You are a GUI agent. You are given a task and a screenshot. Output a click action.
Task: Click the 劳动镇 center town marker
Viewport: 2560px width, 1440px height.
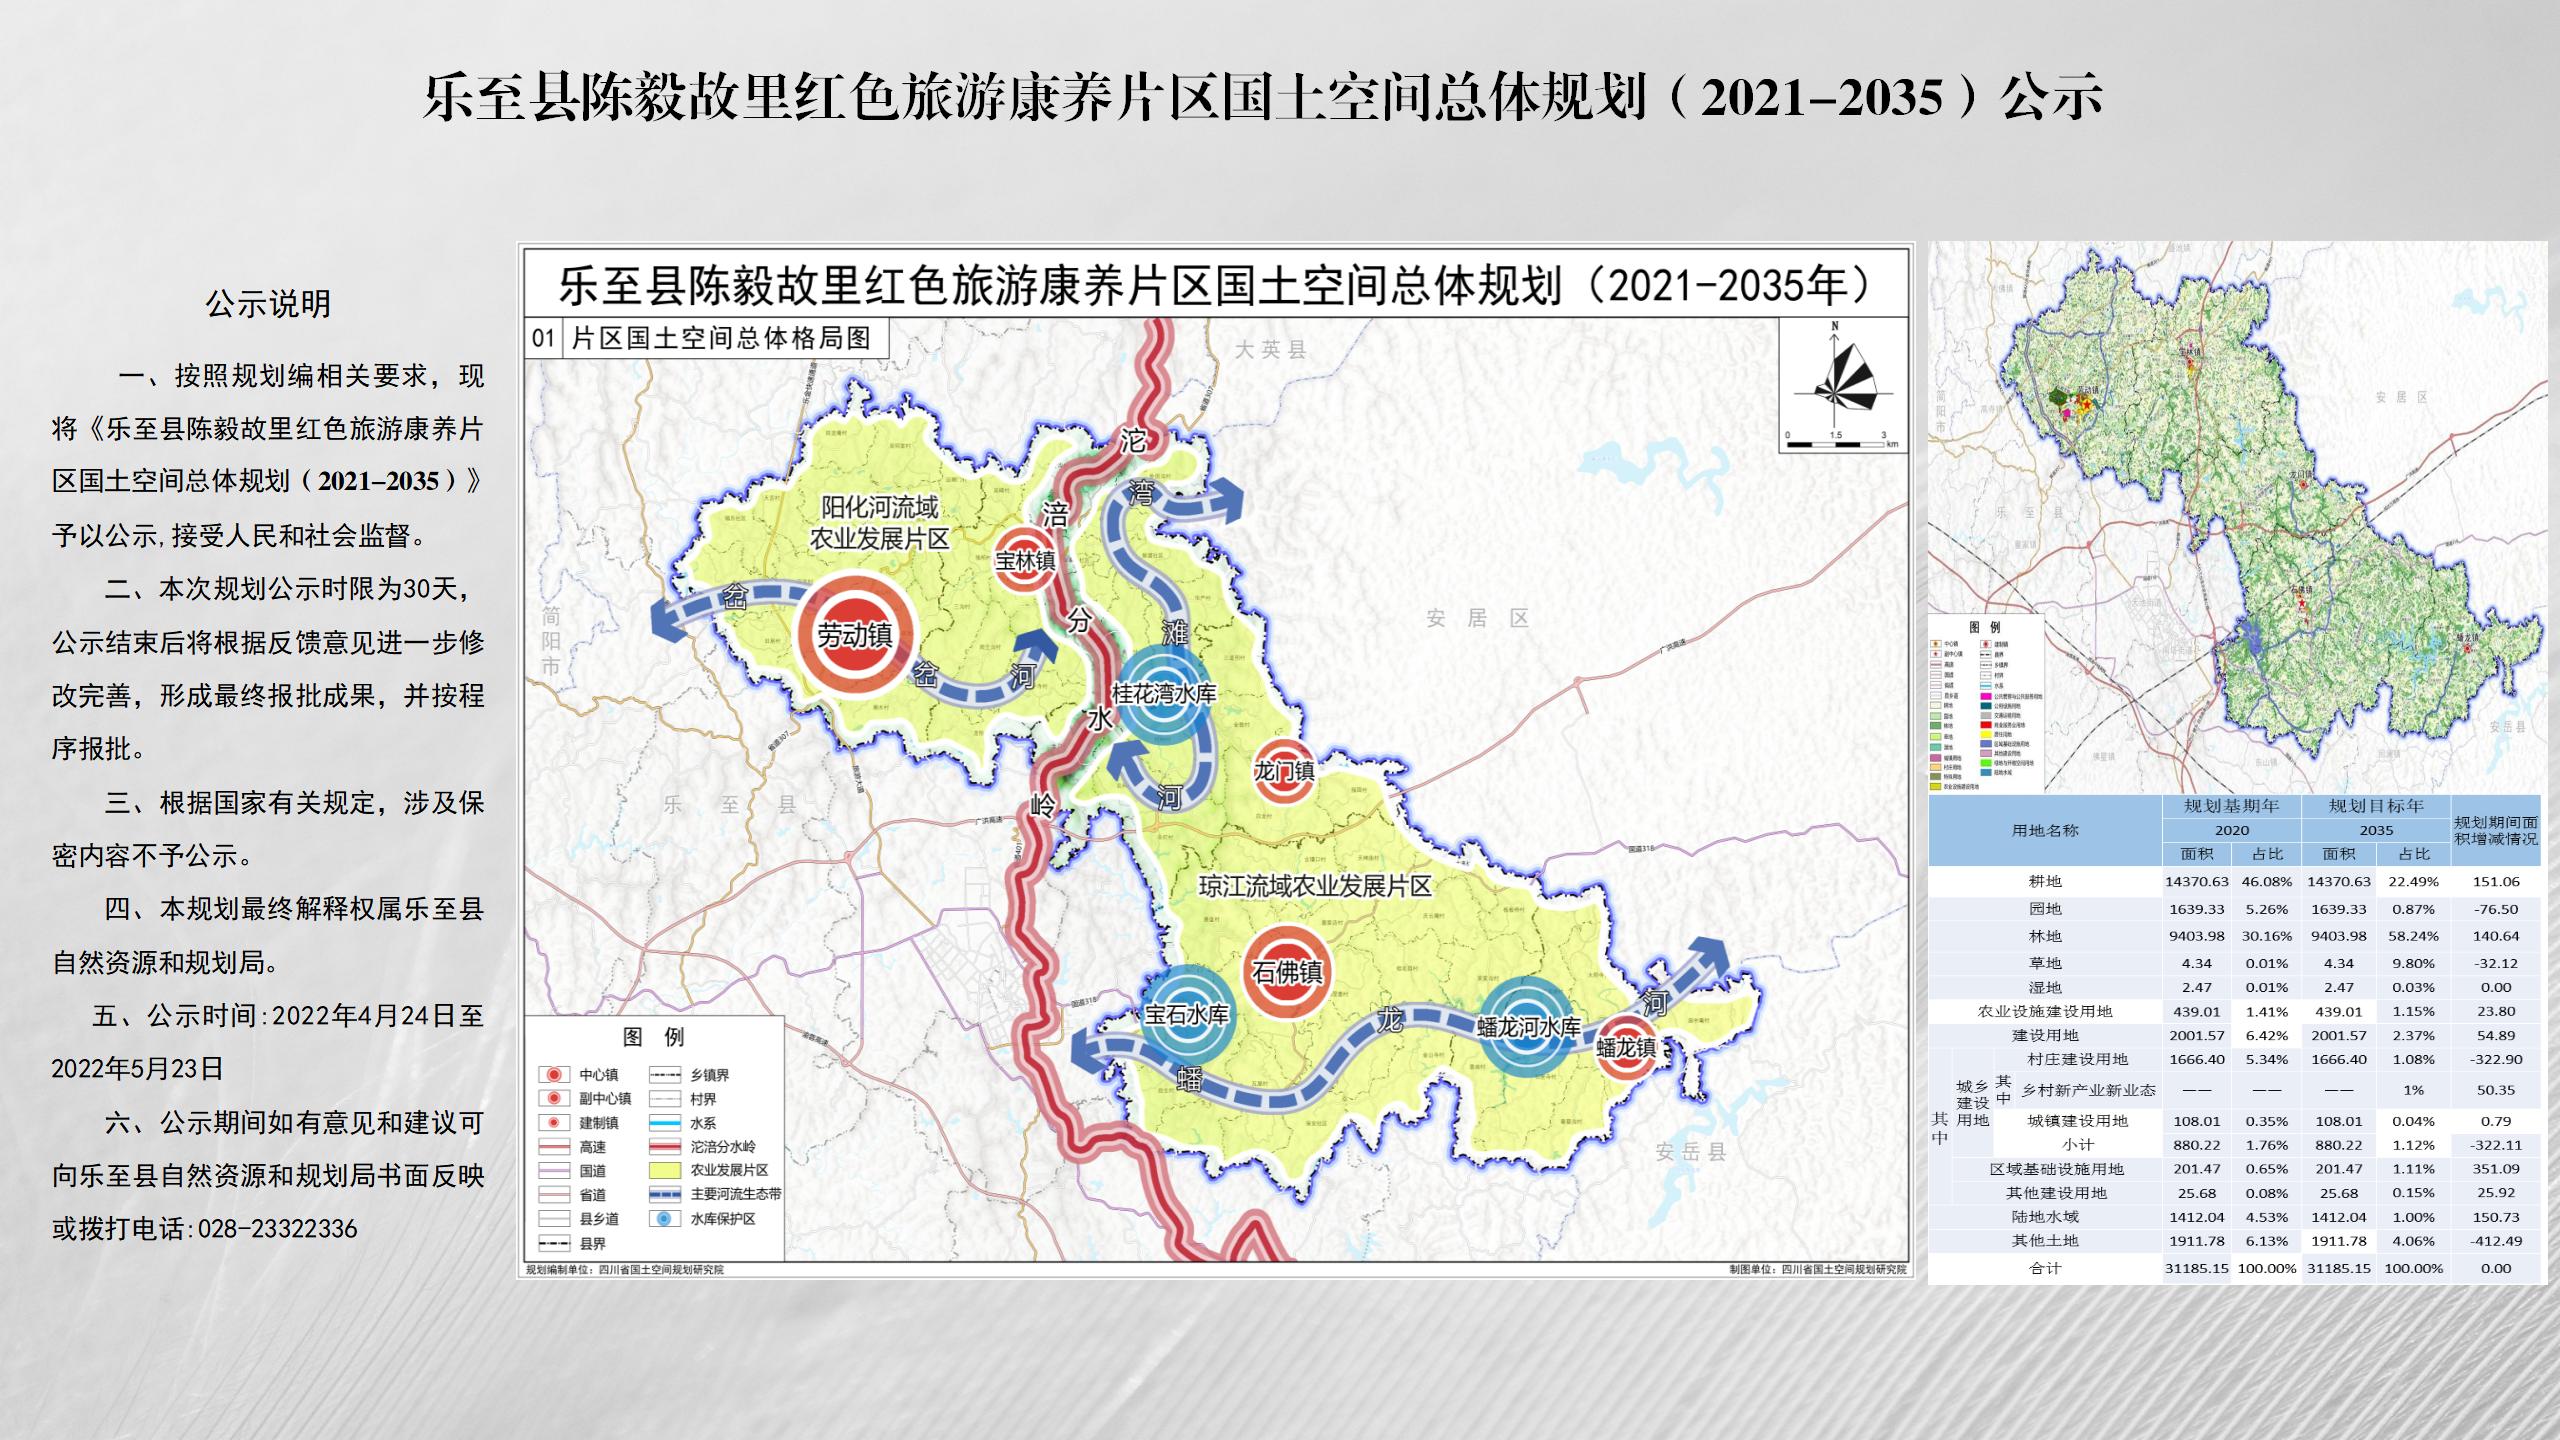[854, 634]
